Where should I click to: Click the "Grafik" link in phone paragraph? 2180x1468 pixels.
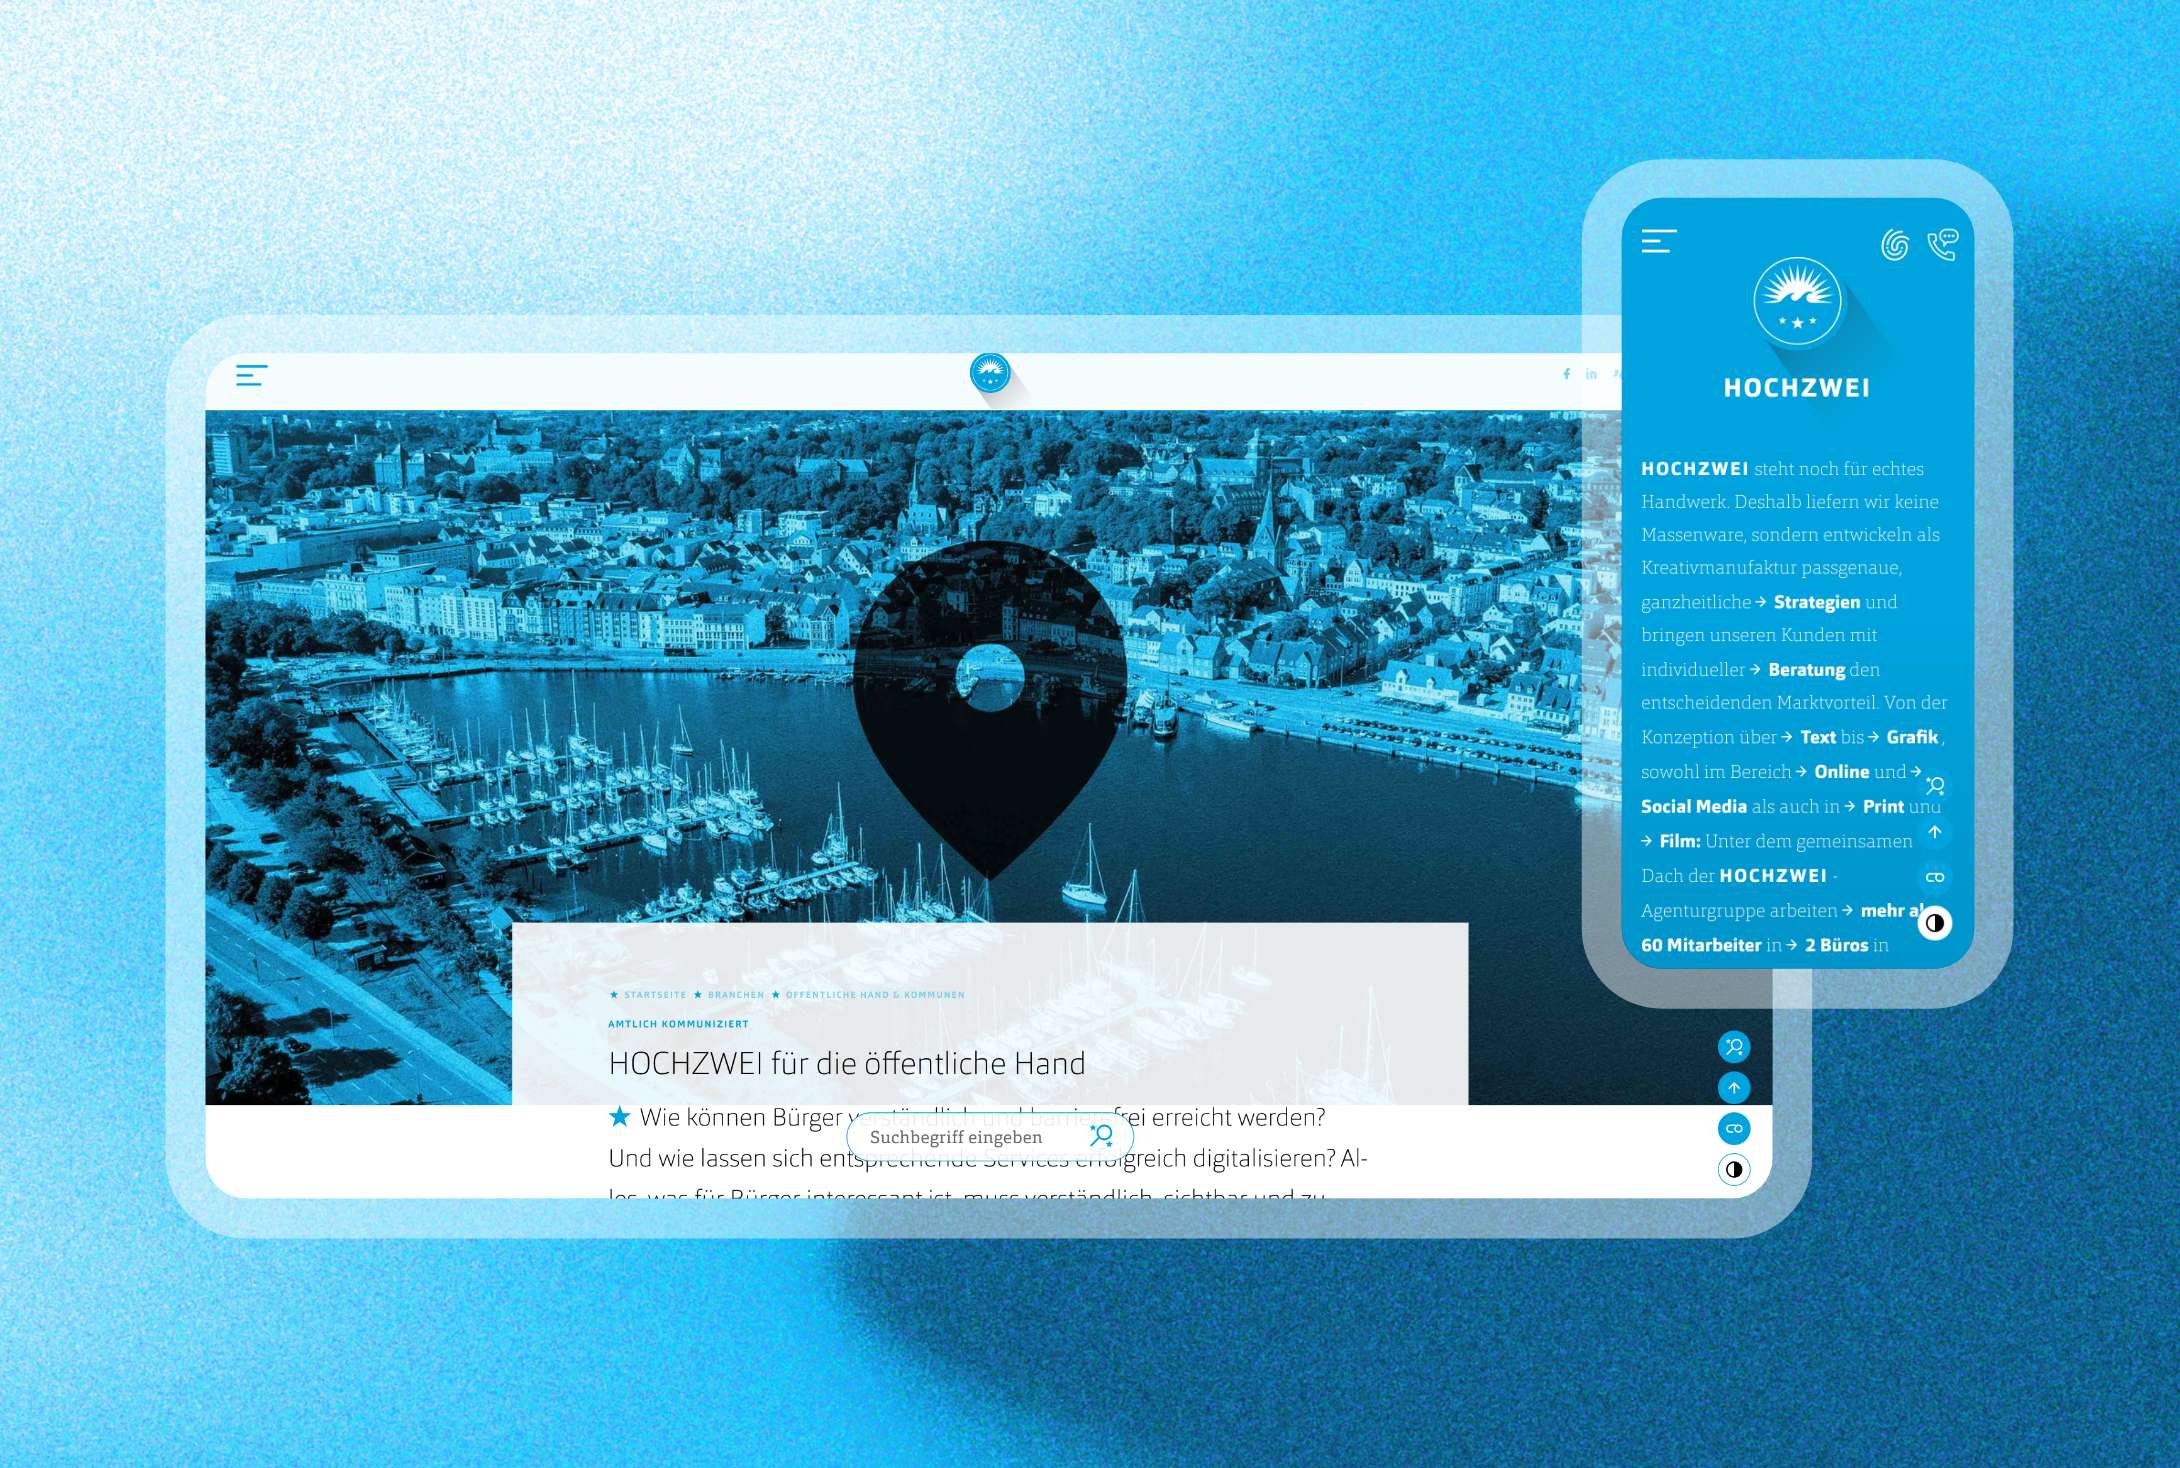point(1912,737)
